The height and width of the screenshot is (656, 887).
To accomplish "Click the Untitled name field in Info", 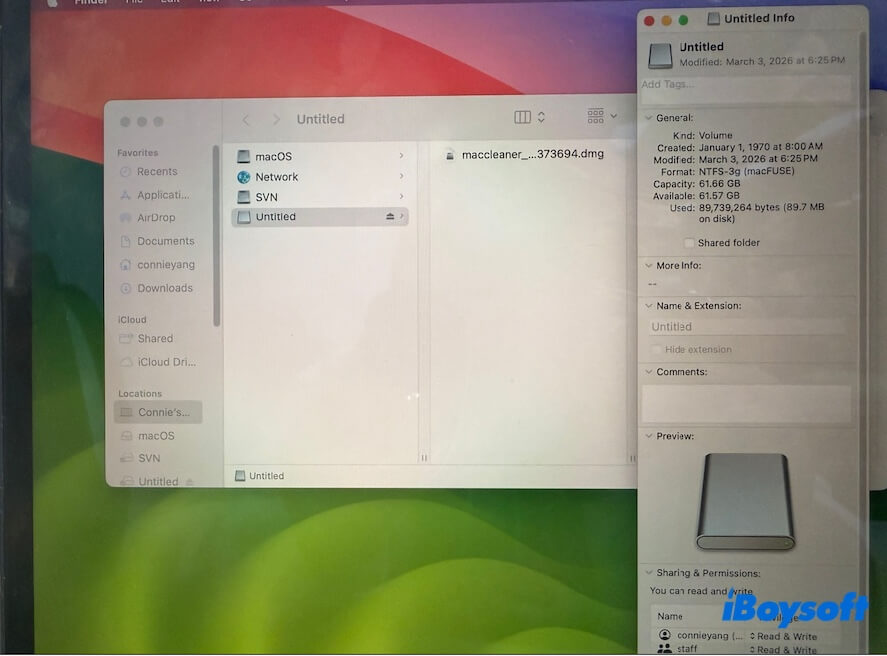I will pos(747,327).
